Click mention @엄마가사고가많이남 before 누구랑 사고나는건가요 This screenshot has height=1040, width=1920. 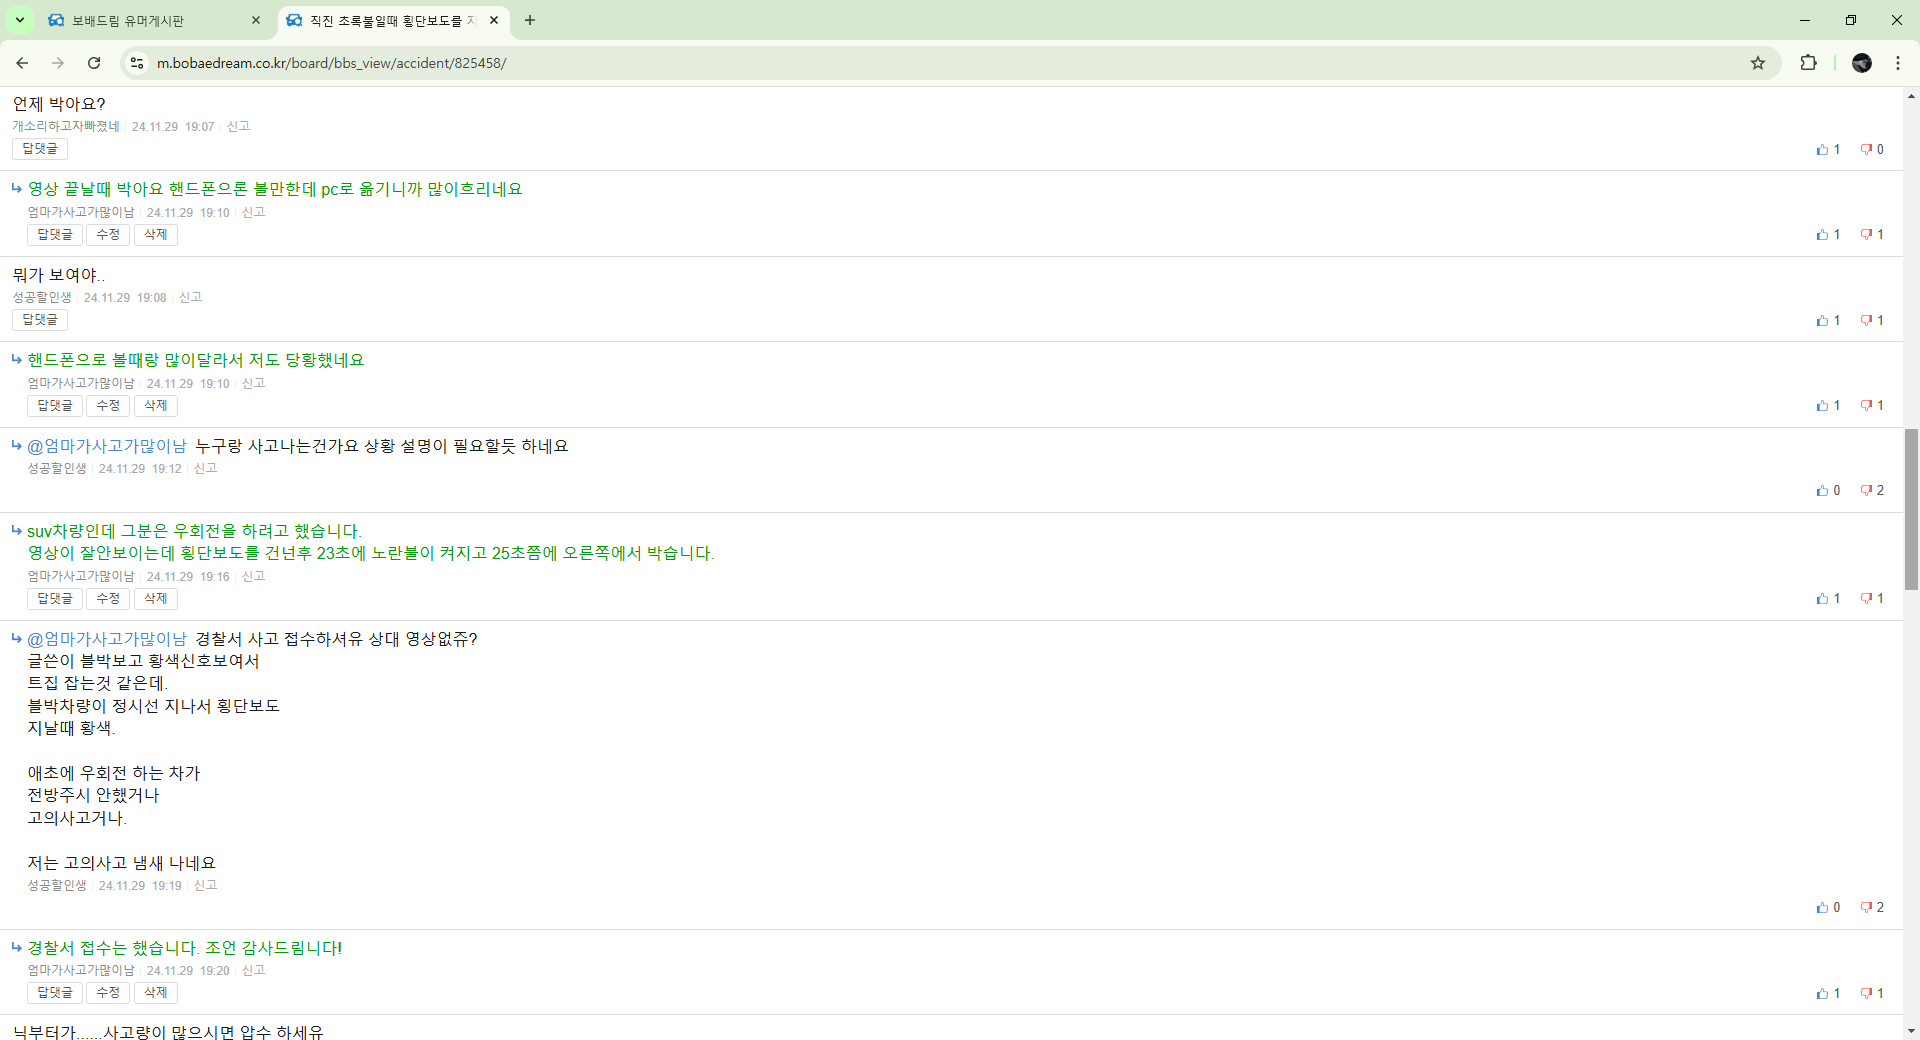107,446
